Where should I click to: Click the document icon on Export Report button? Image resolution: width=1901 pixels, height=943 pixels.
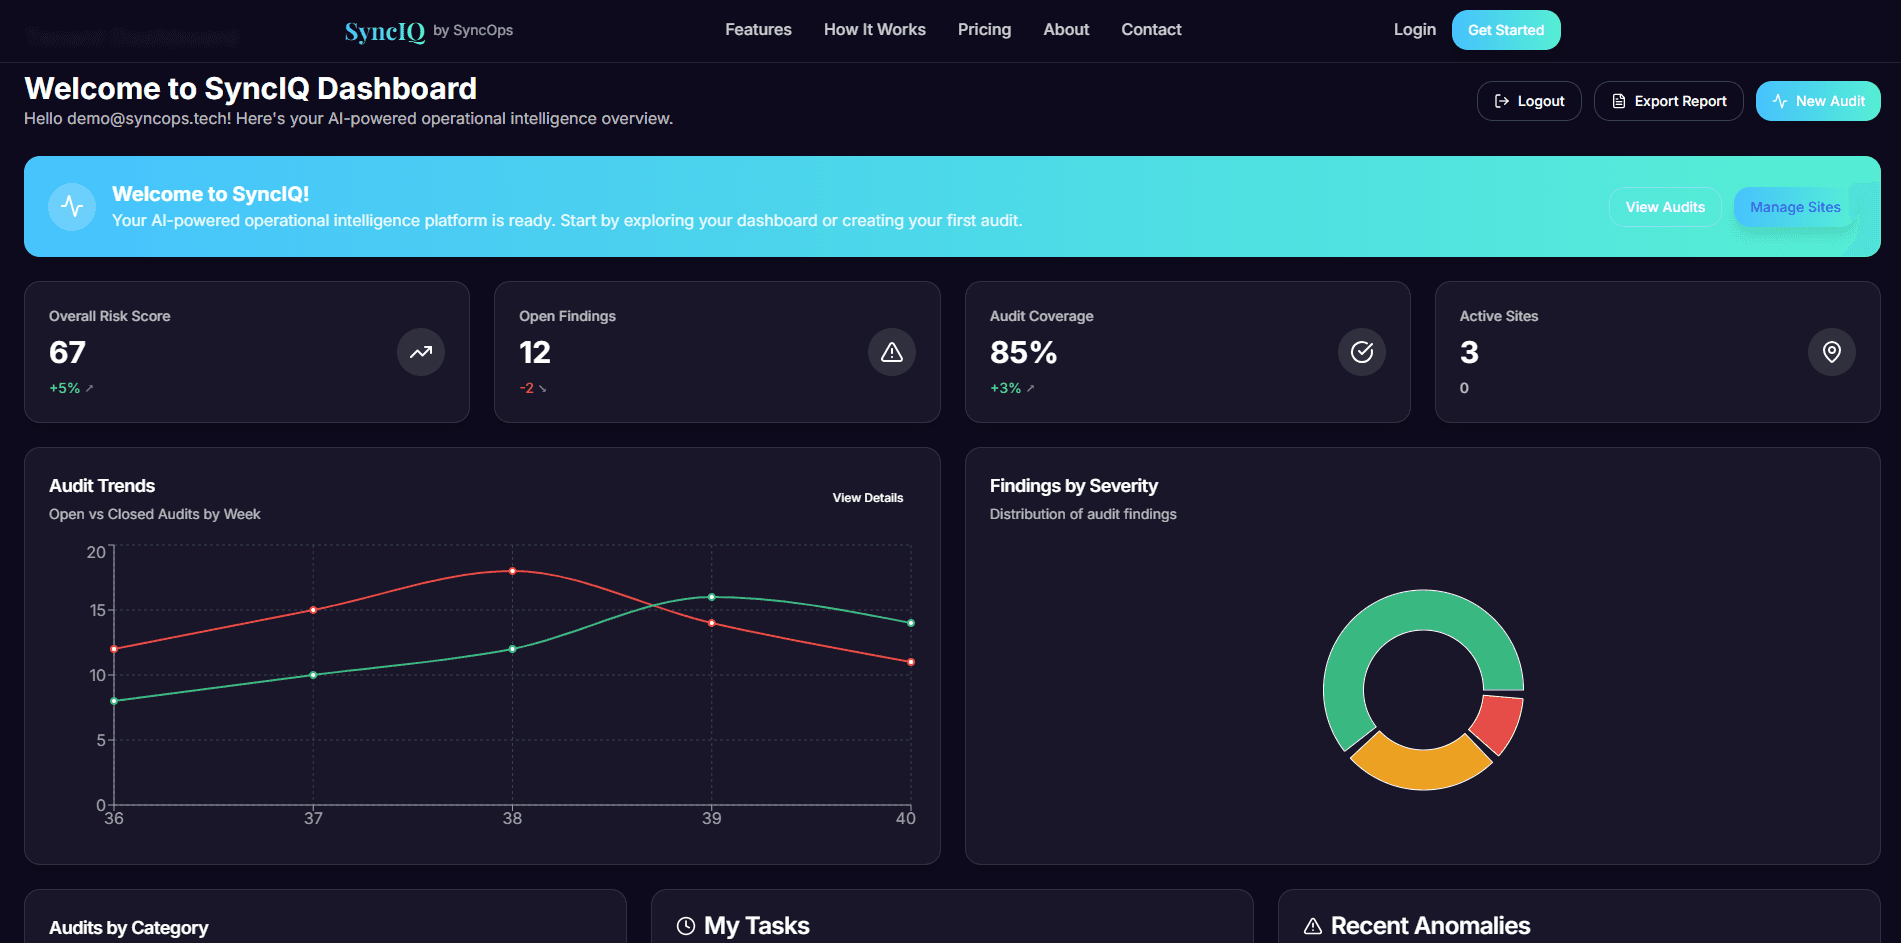(1618, 100)
